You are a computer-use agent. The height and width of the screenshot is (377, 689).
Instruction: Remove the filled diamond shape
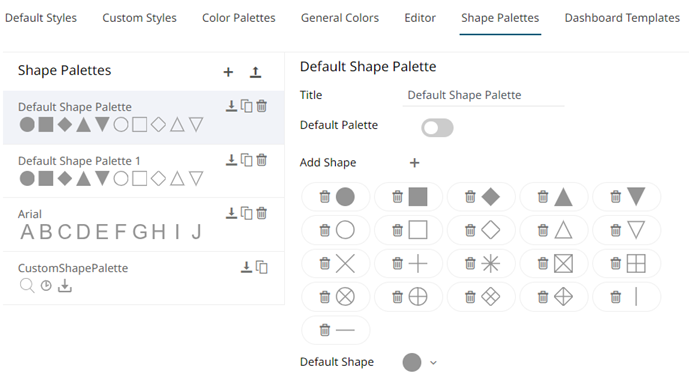[470, 196]
